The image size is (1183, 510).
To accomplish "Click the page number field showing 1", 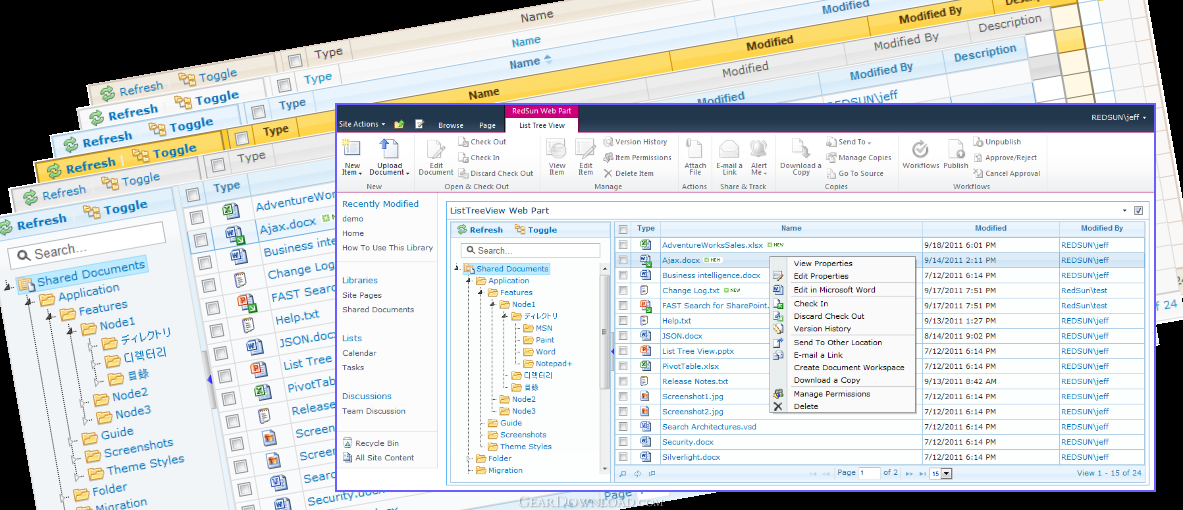I will [x=869, y=474].
